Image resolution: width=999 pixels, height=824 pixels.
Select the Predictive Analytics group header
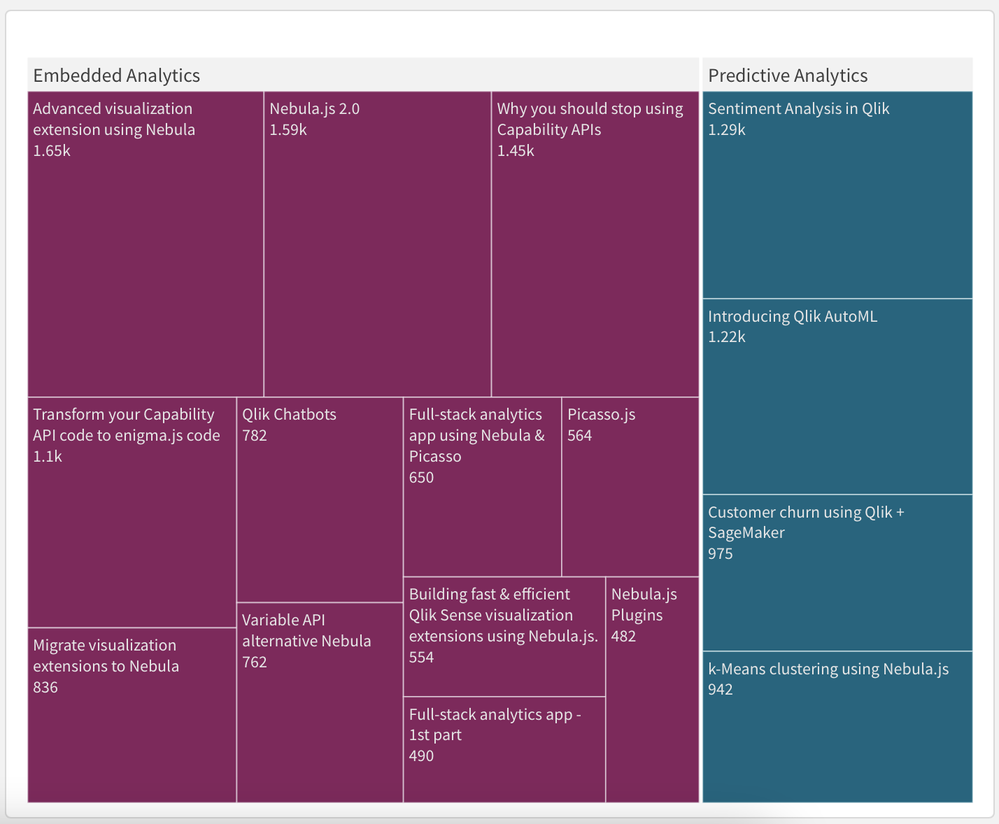tap(837, 75)
